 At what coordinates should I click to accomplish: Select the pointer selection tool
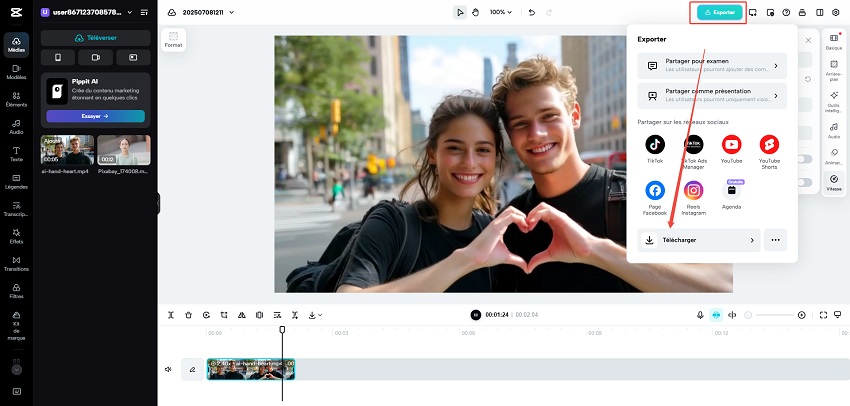[460, 12]
